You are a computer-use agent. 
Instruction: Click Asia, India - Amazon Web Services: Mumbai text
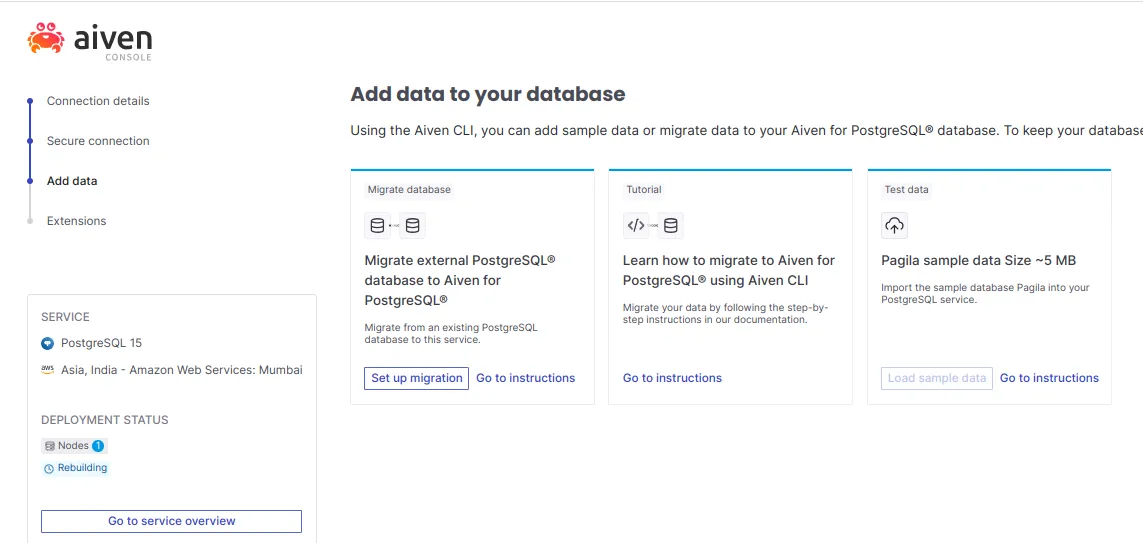click(x=182, y=370)
